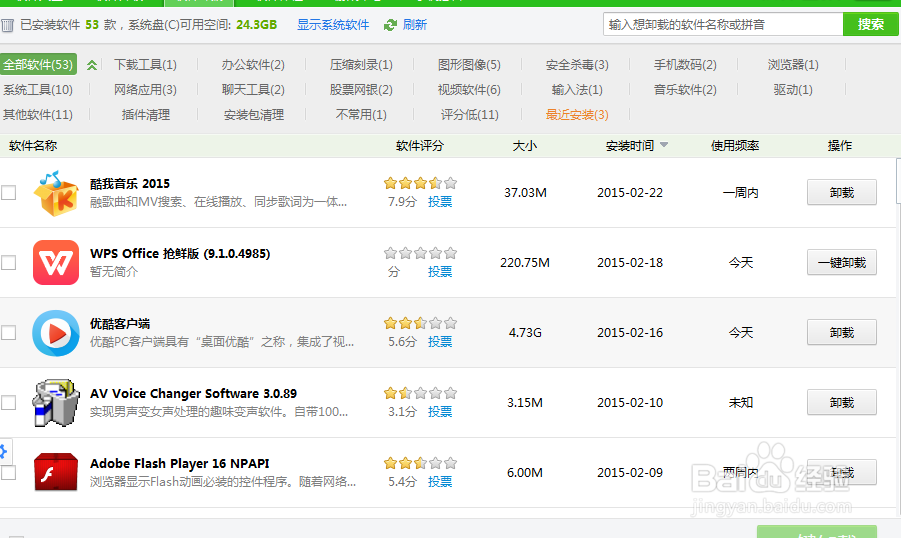Collapse categories with the green double-chevron
Screen dimensions: 901x538
[92, 65]
